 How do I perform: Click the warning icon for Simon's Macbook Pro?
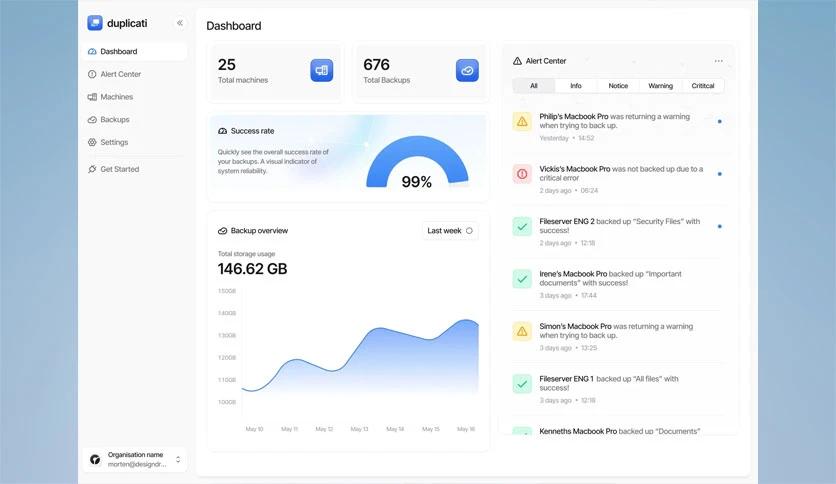pyautogui.click(x=522, y=331)
